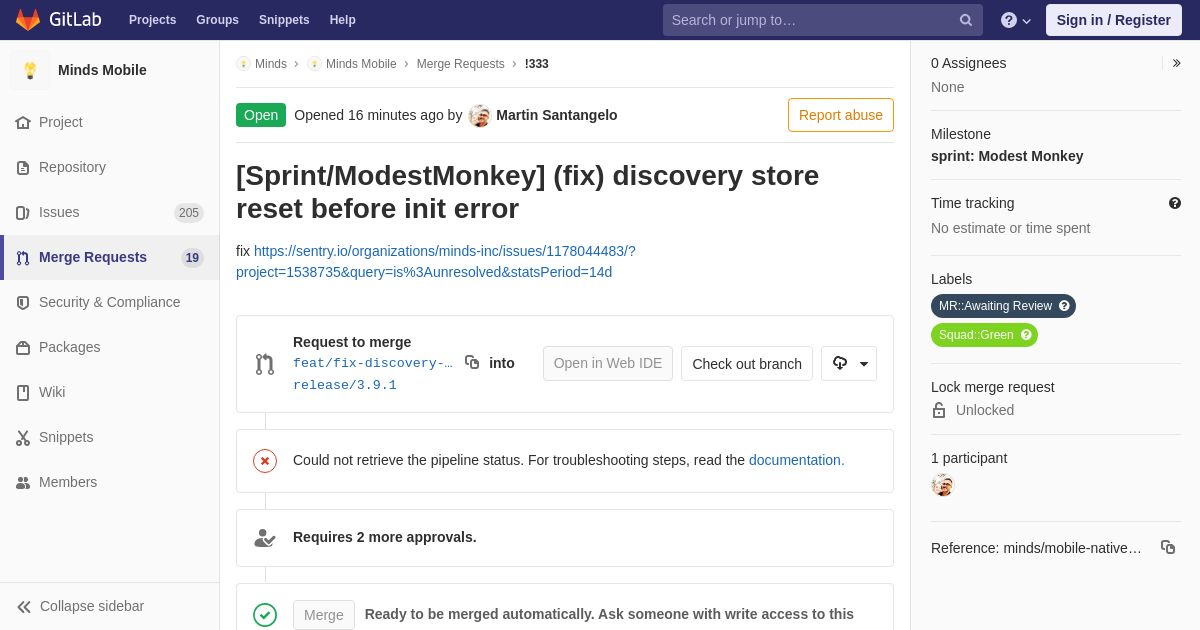Click the sprint: Modest Monkey milestone
The width and height of the screenshot is (1200, 630).
click(1007, 156)
